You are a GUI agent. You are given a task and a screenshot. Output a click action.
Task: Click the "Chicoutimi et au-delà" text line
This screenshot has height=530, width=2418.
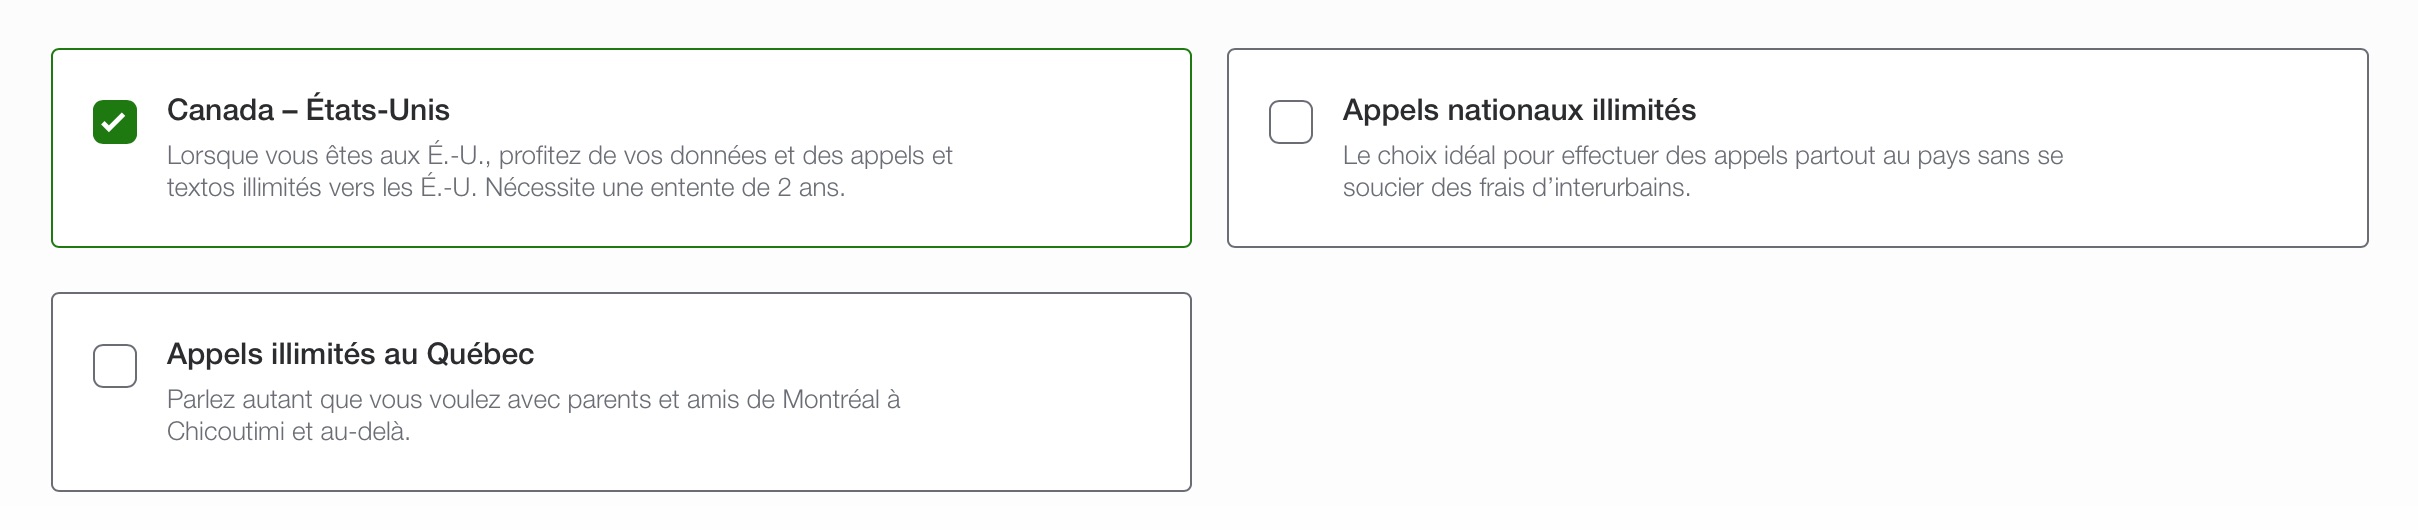(288, 432)
